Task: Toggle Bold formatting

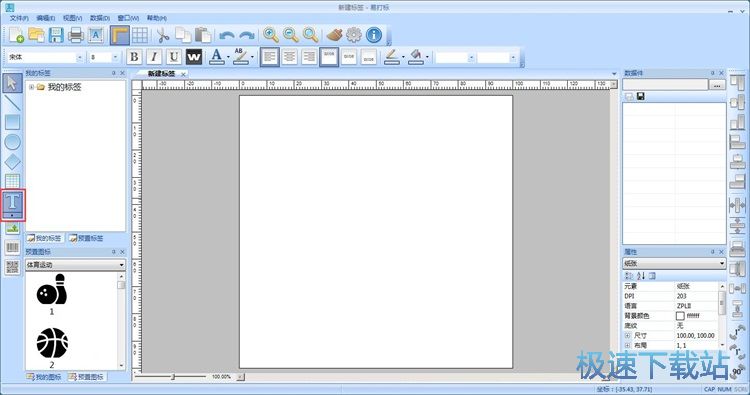Action: (134, 57)
